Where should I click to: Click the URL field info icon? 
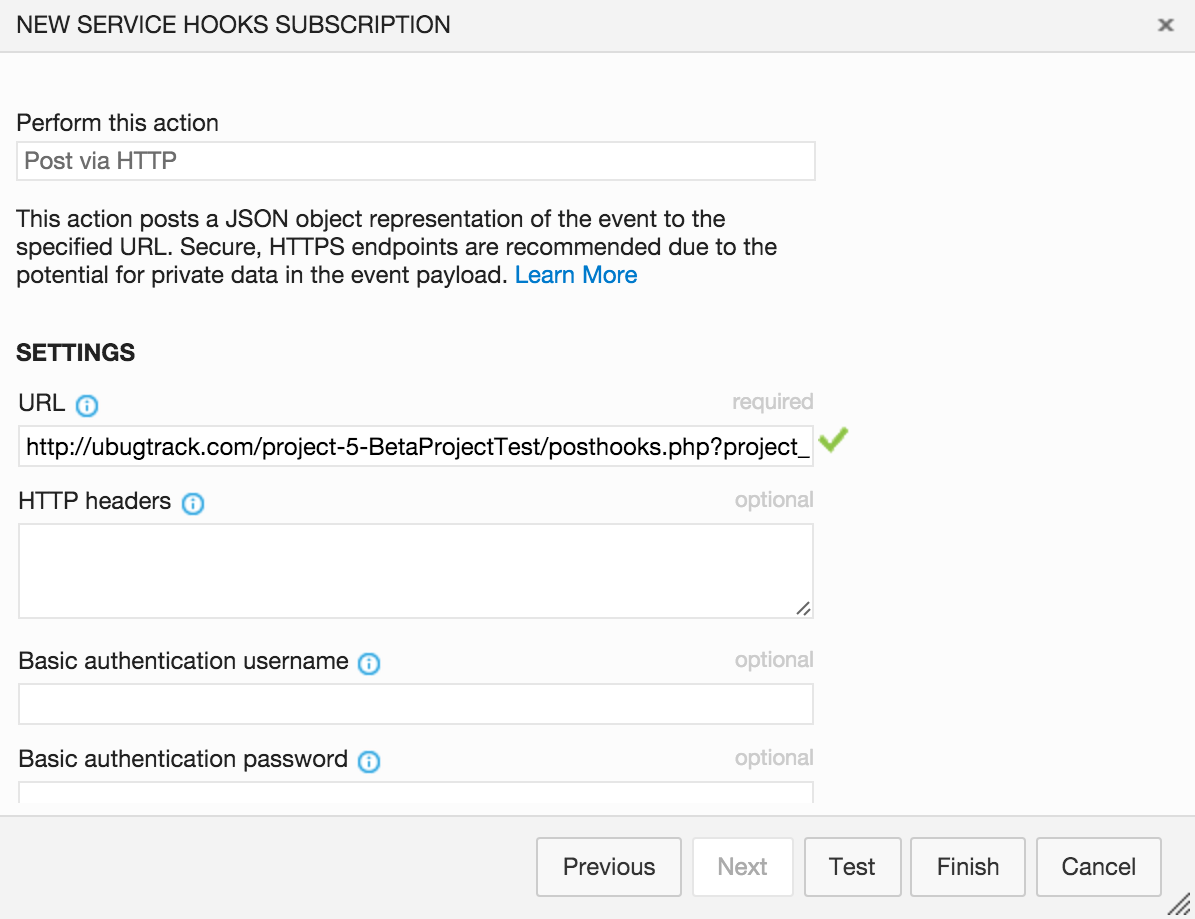87,405
